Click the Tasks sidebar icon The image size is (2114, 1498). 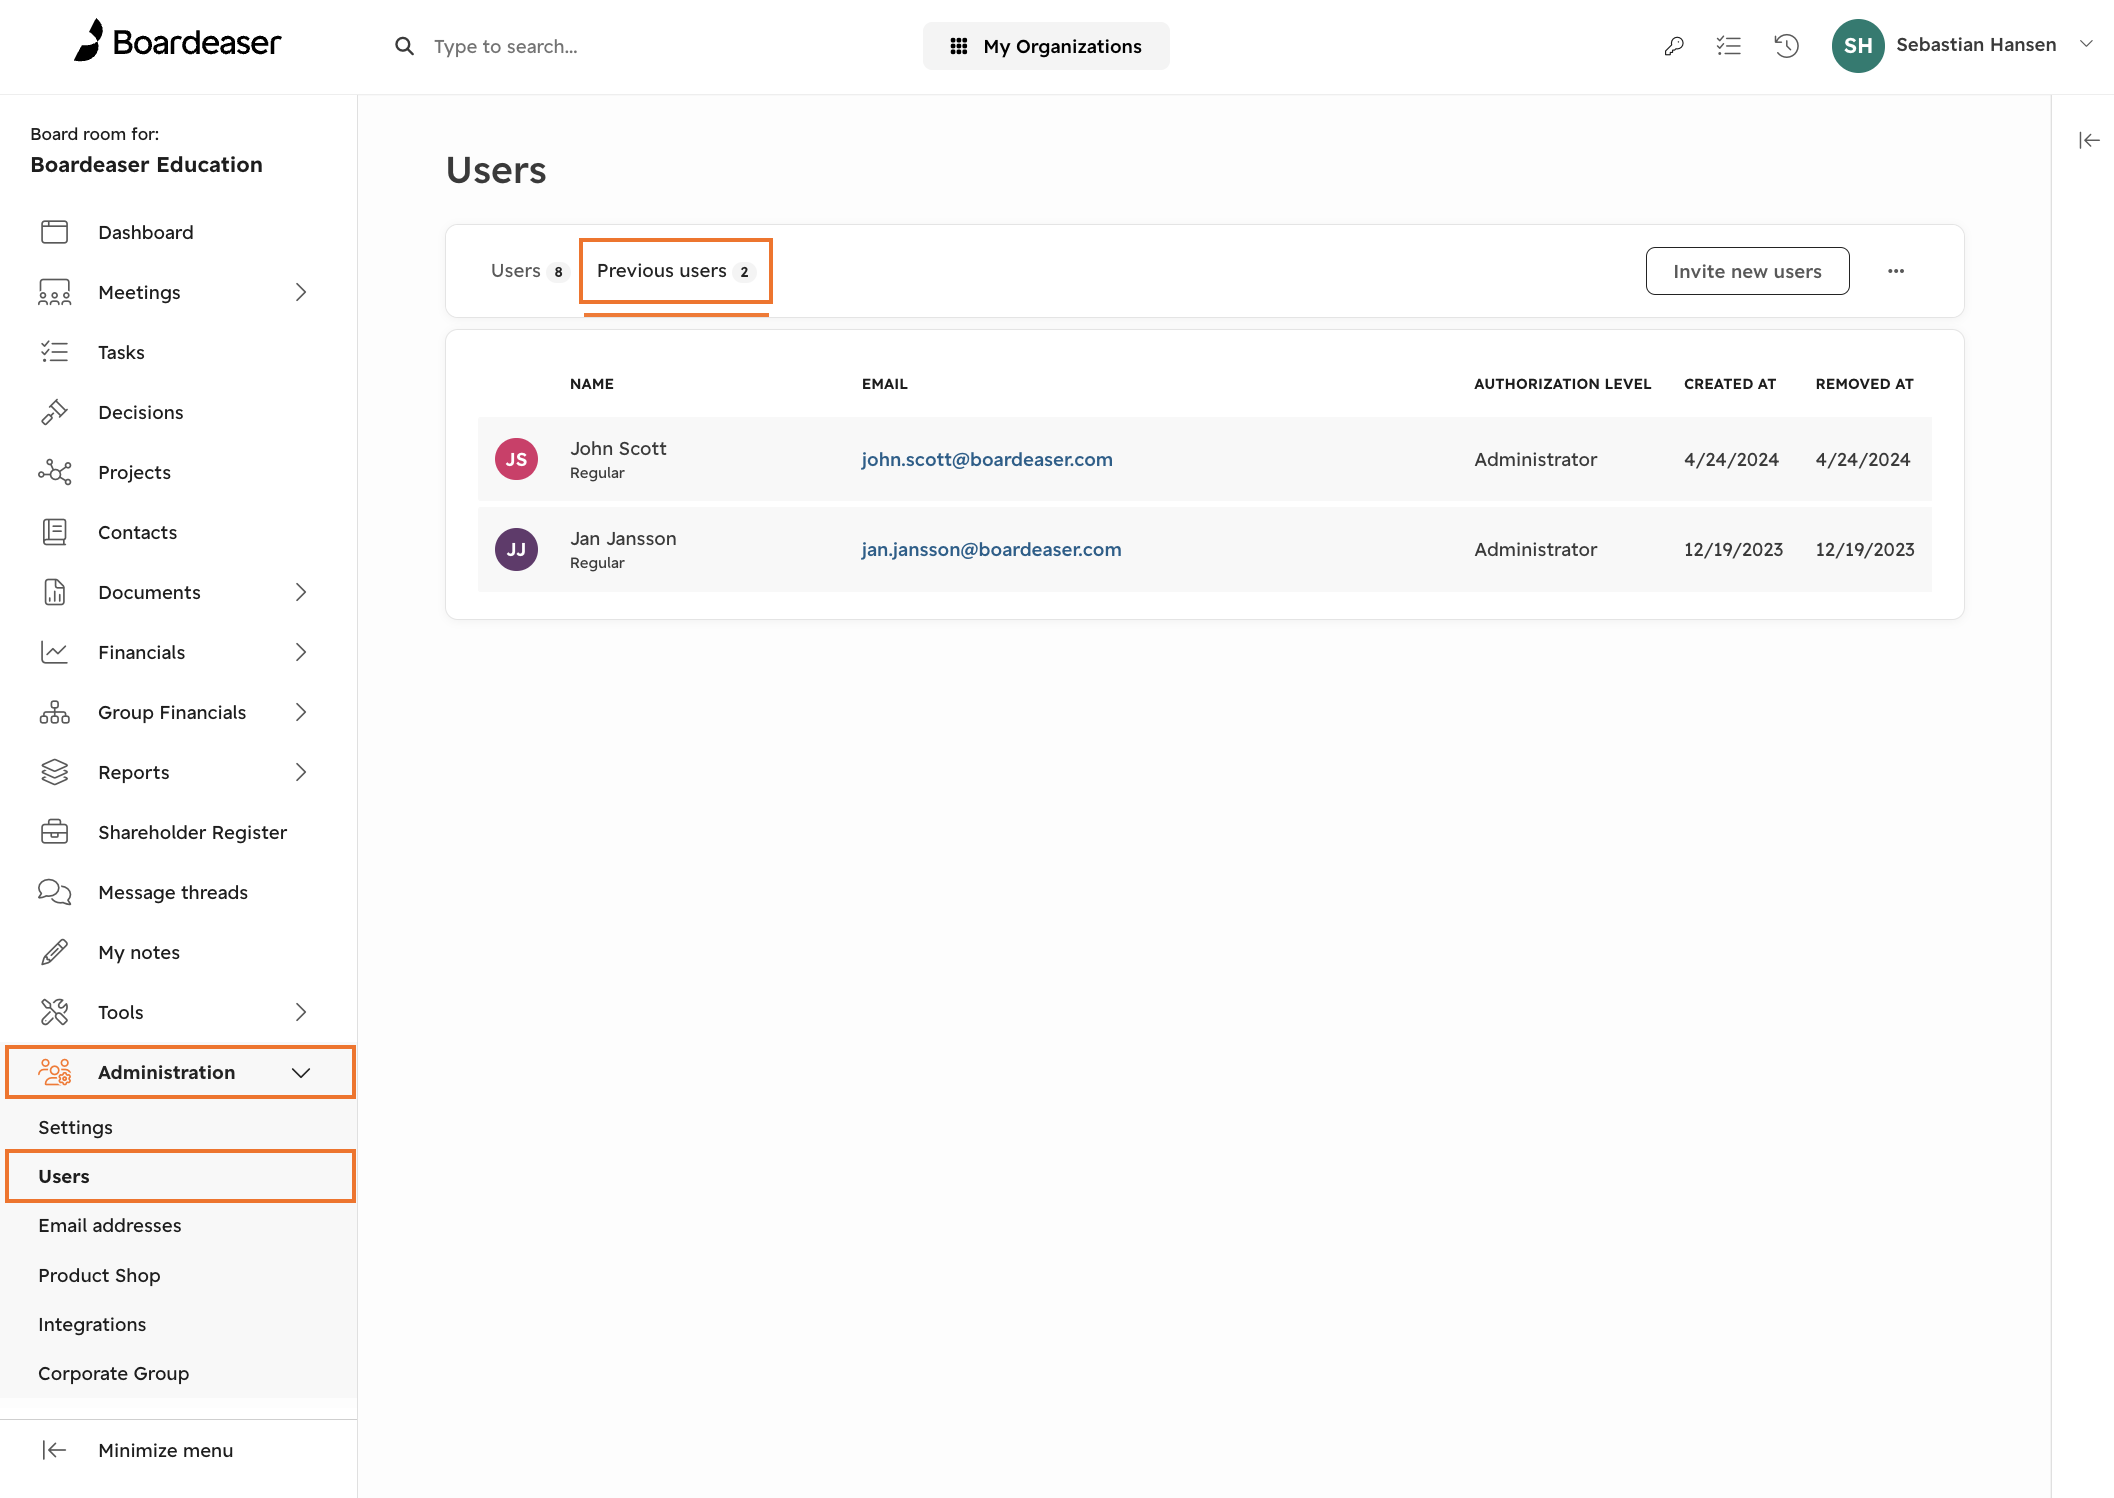coord(55,352)
